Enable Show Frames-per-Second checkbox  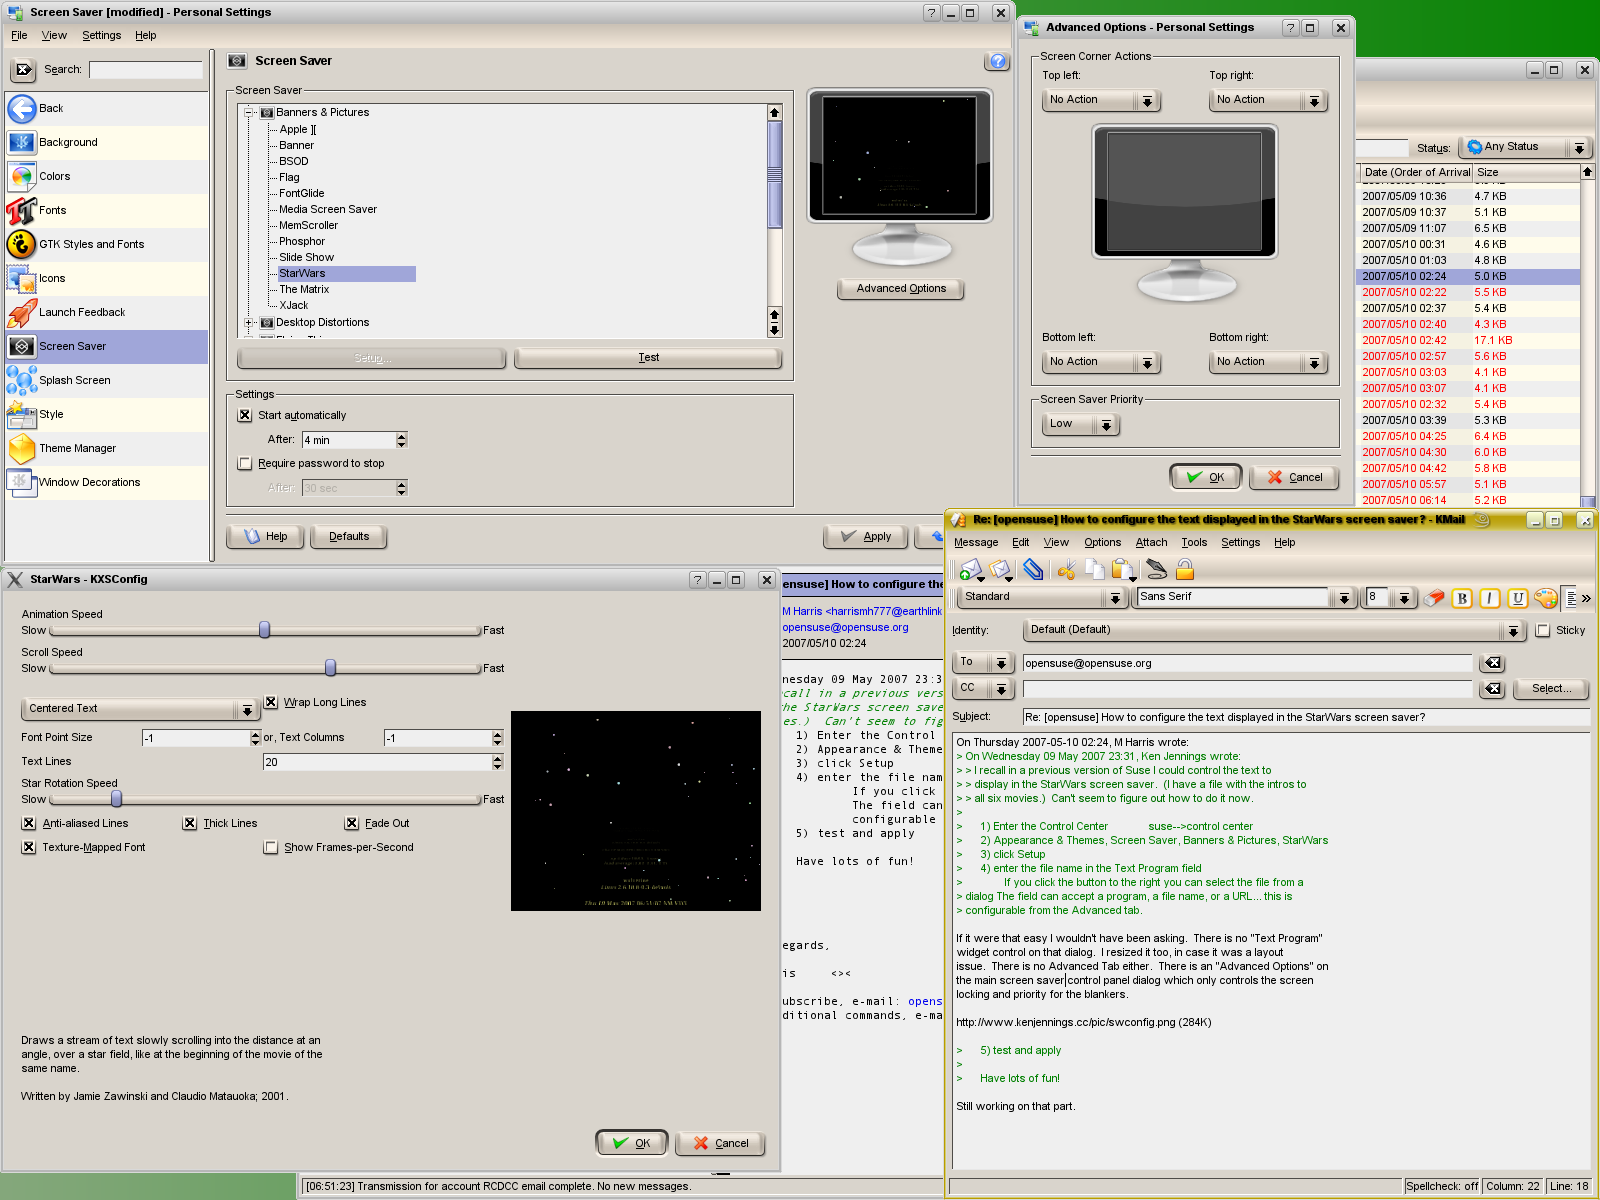point(271,847)
